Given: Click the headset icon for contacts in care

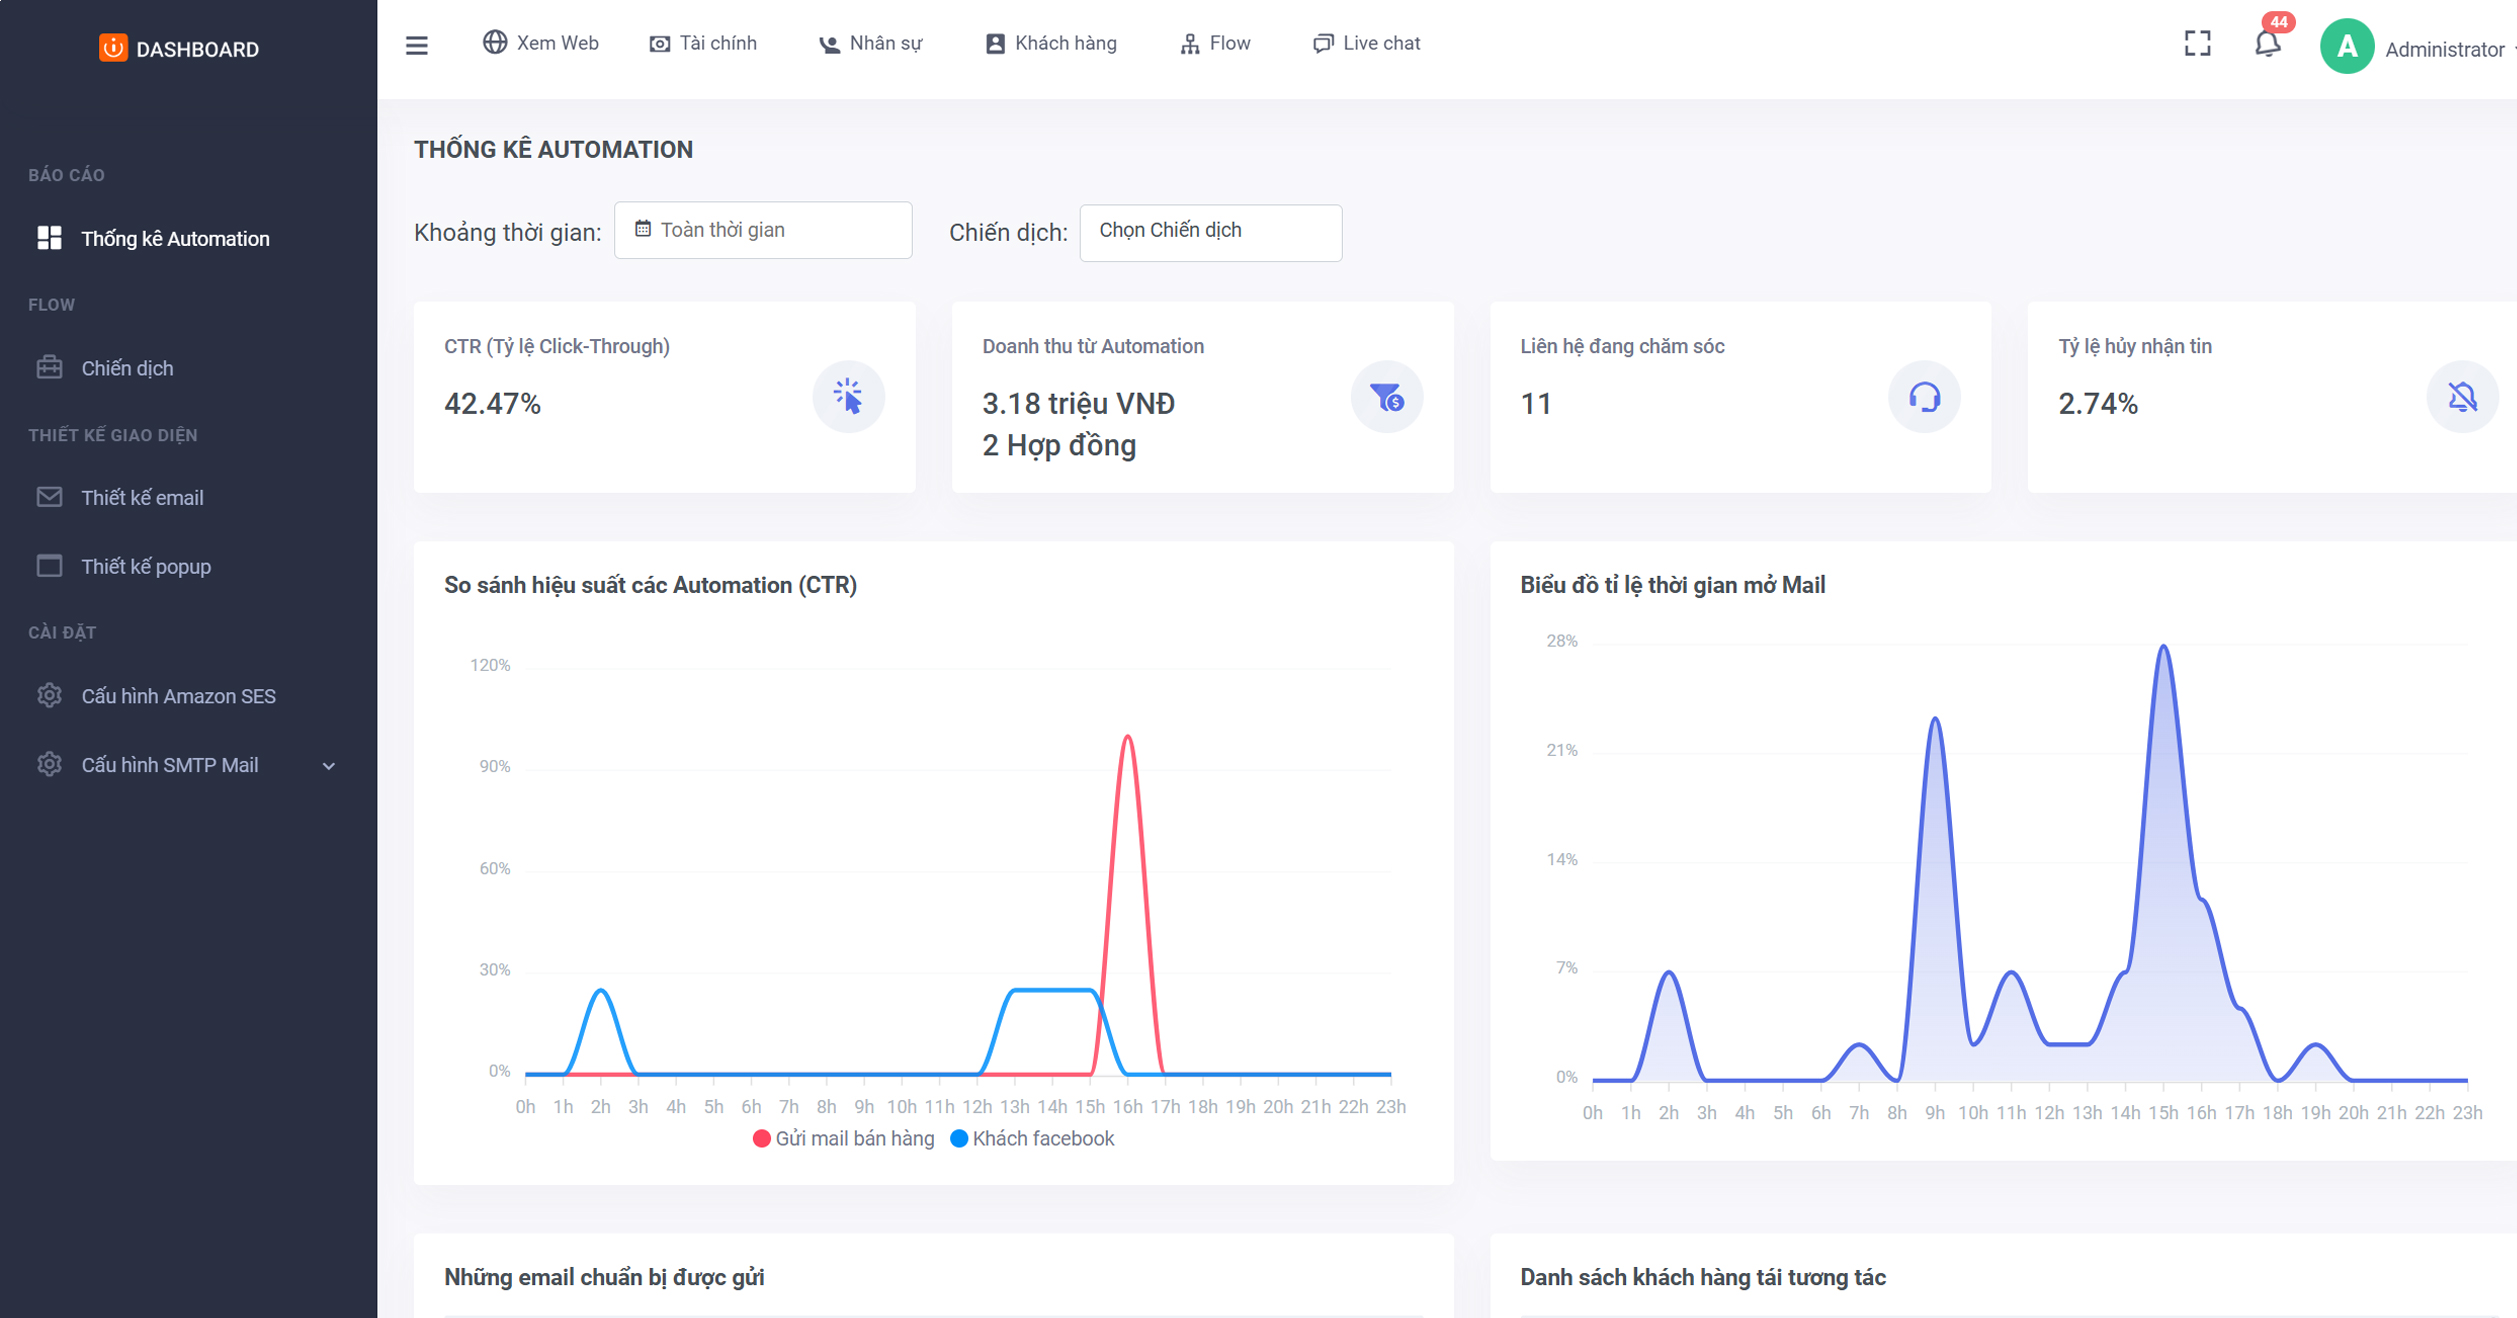Looking at the screenshot, I should pyautogui.click(x=1924, y=397).
